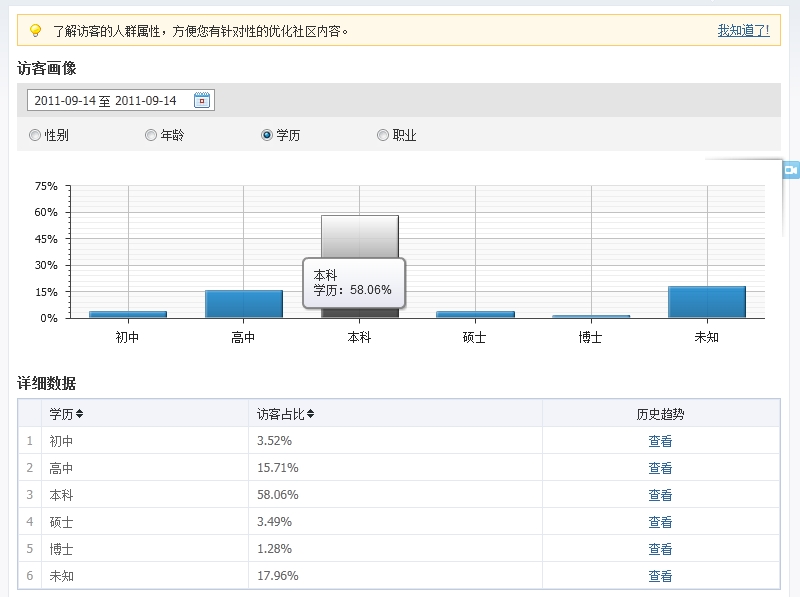Click 博士 in the table's fifth row
The height and width of the screenshot is (597, 800).
coord(61,549)
